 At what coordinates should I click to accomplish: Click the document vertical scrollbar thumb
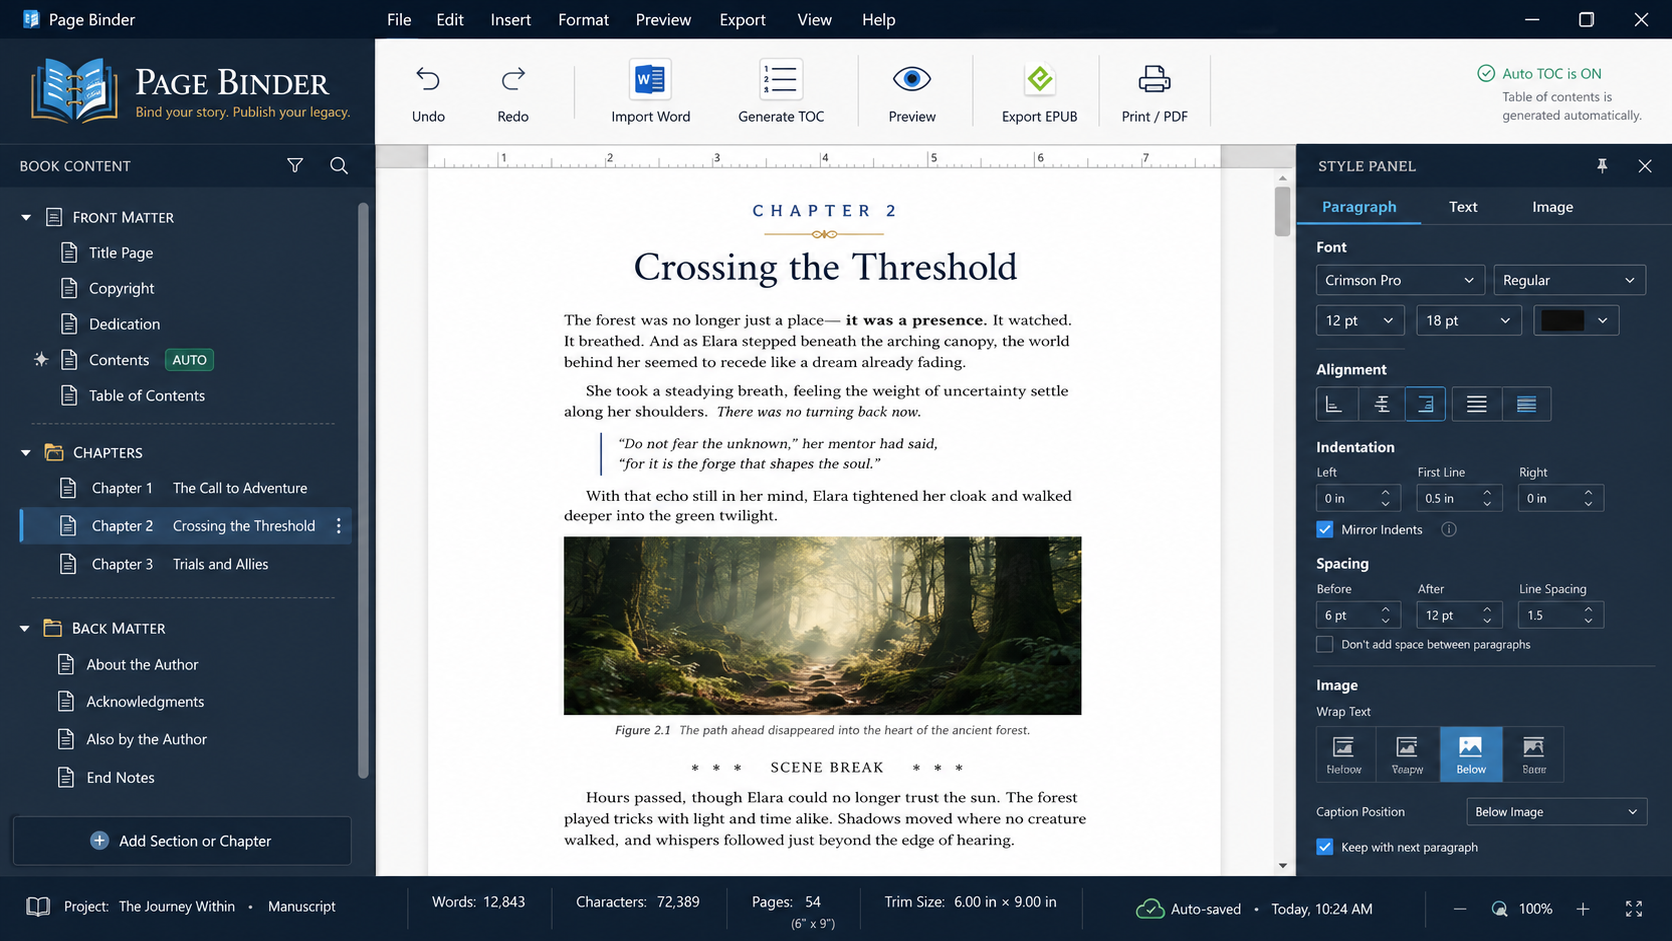[1282, 211]
